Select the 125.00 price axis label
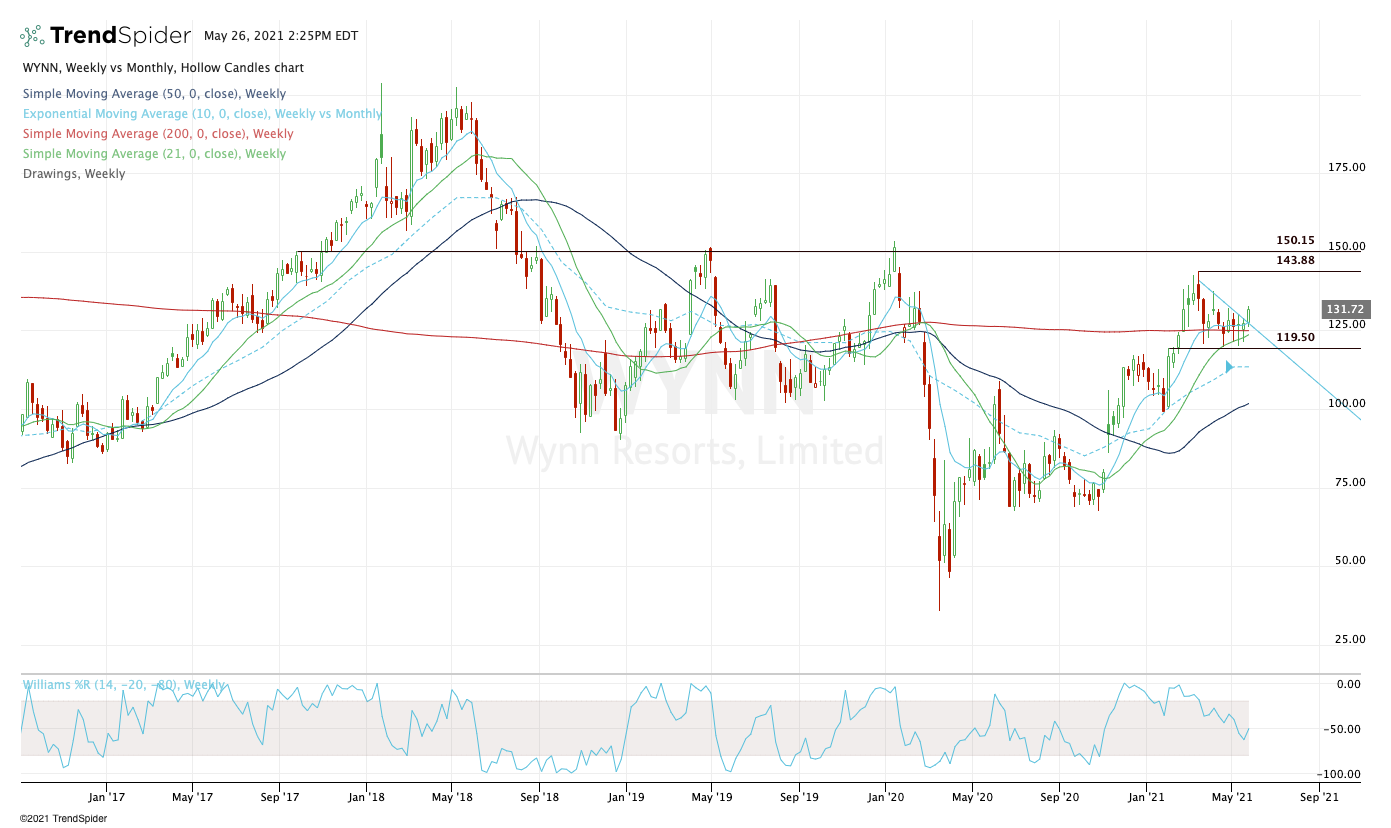The height and width of the screenshot is (828, 1391). coord(1345,325)
